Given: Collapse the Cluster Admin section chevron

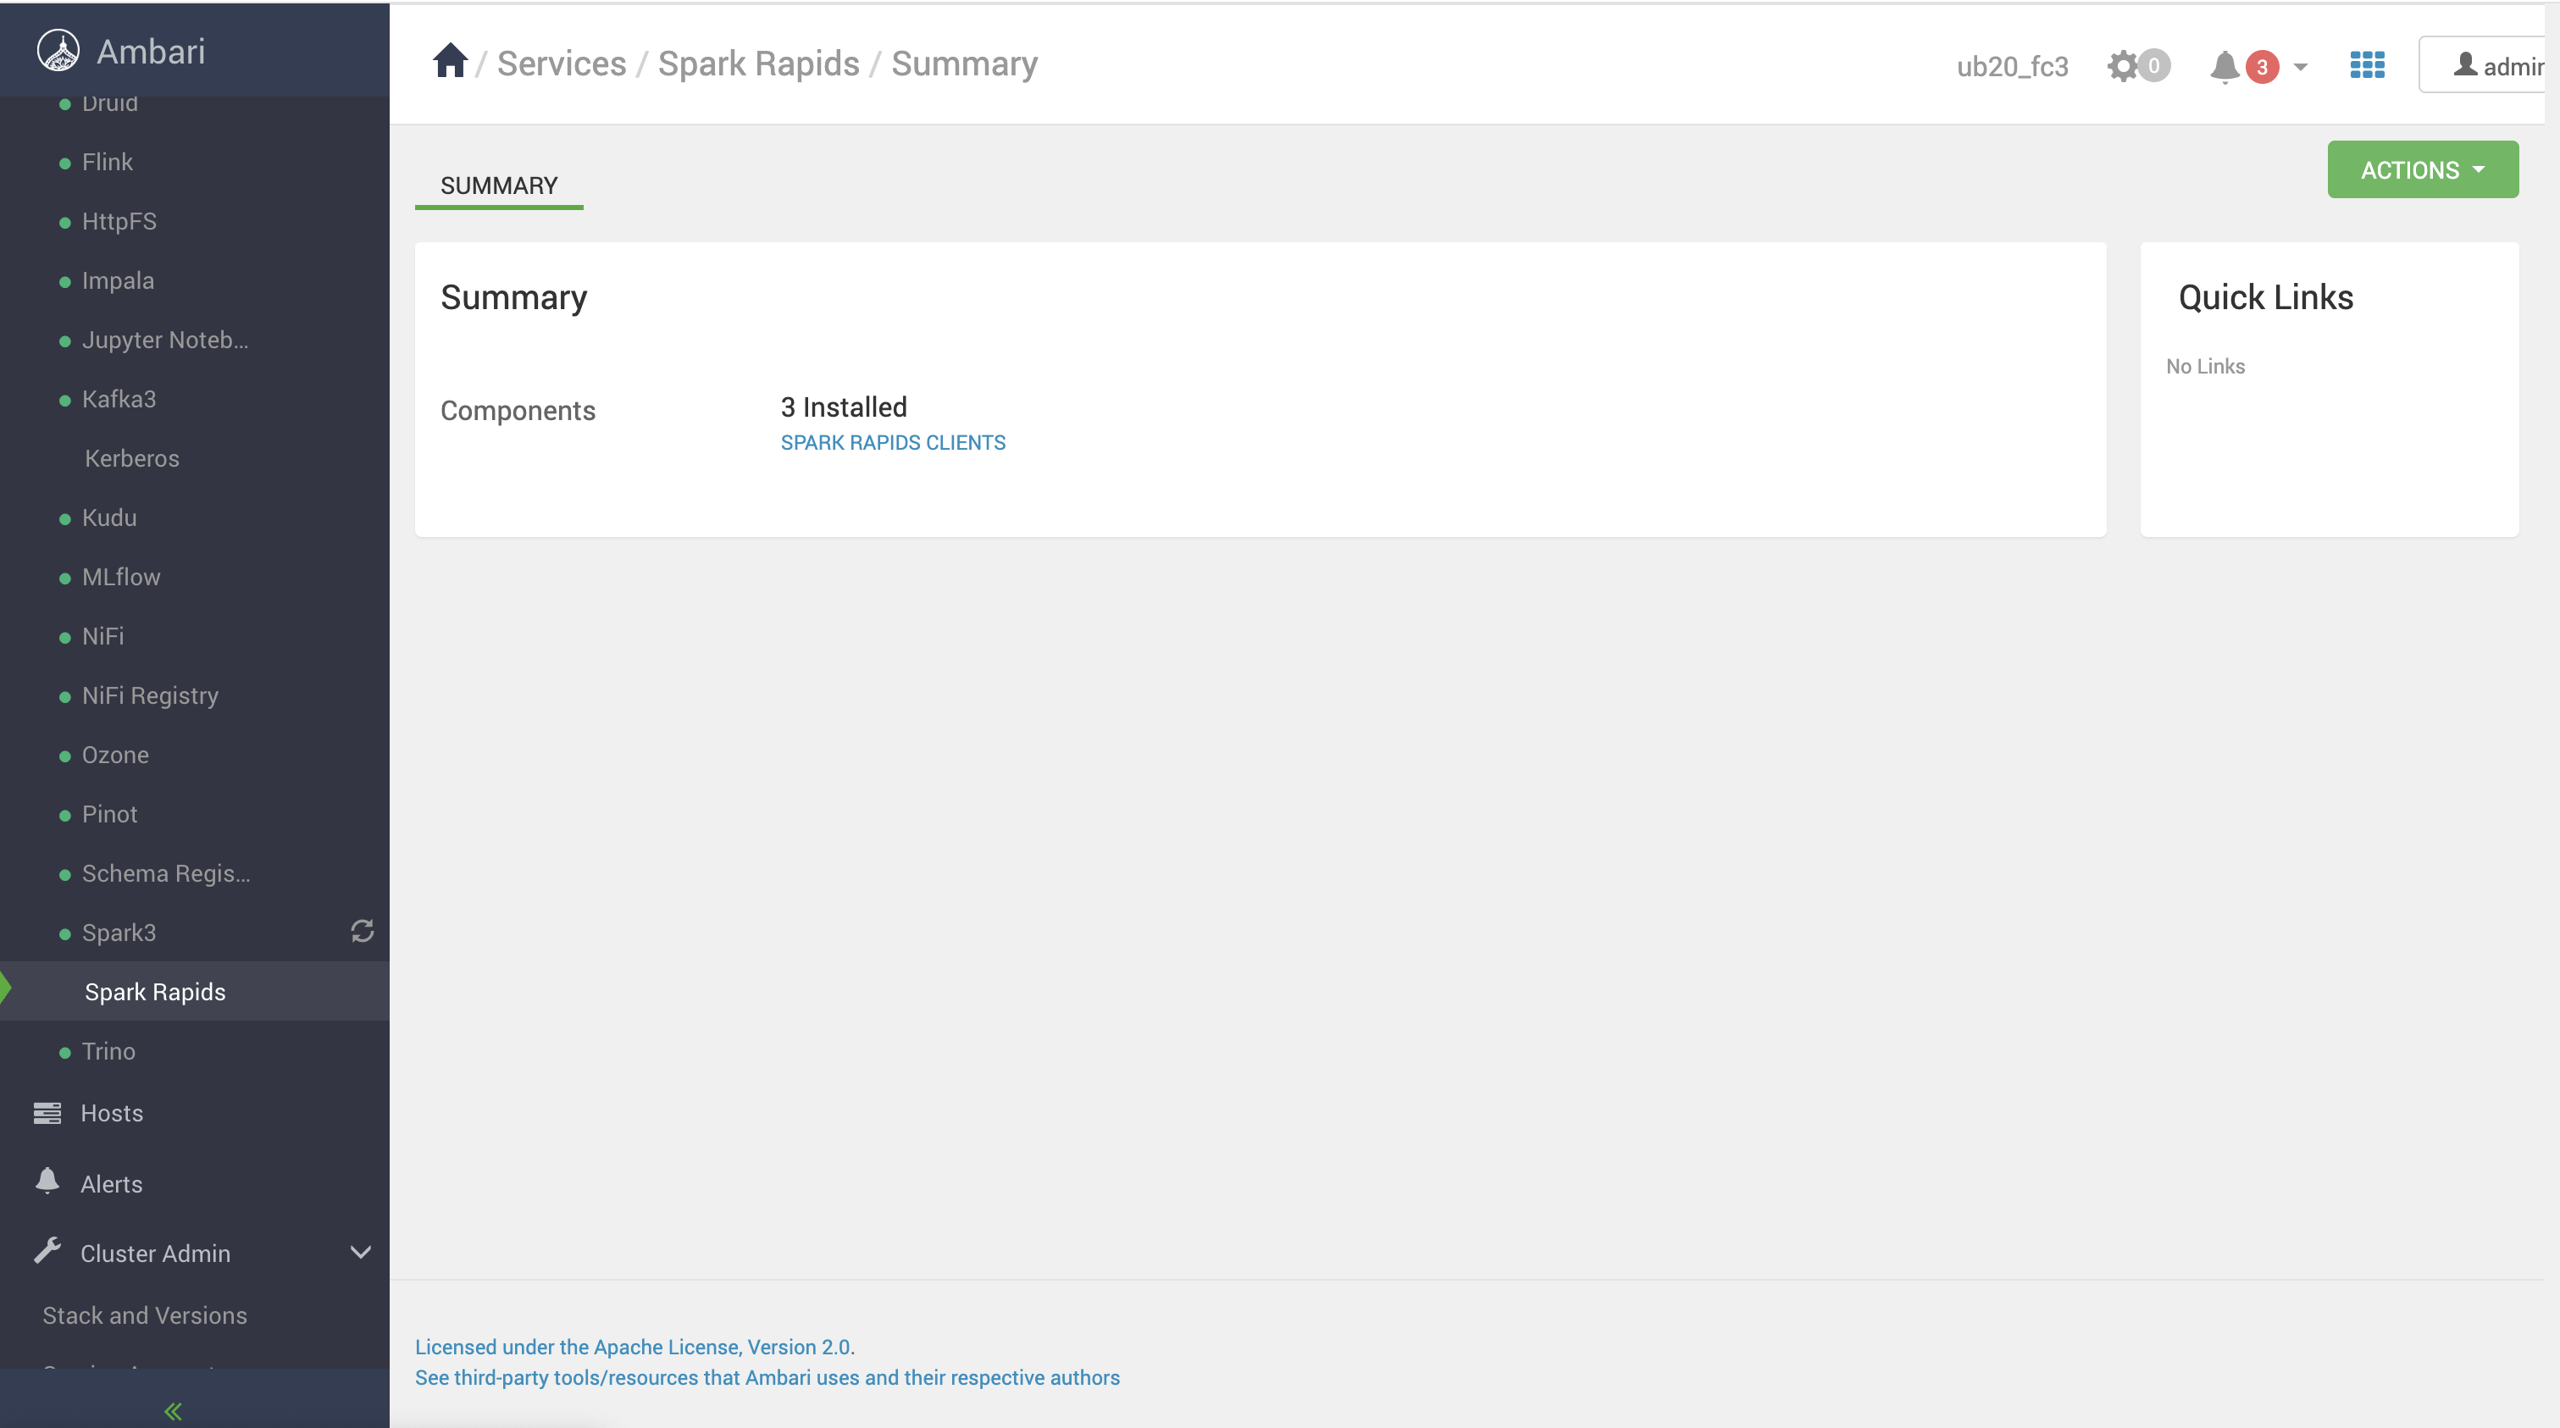Looking at the screenshot, I should [360, 1252].
